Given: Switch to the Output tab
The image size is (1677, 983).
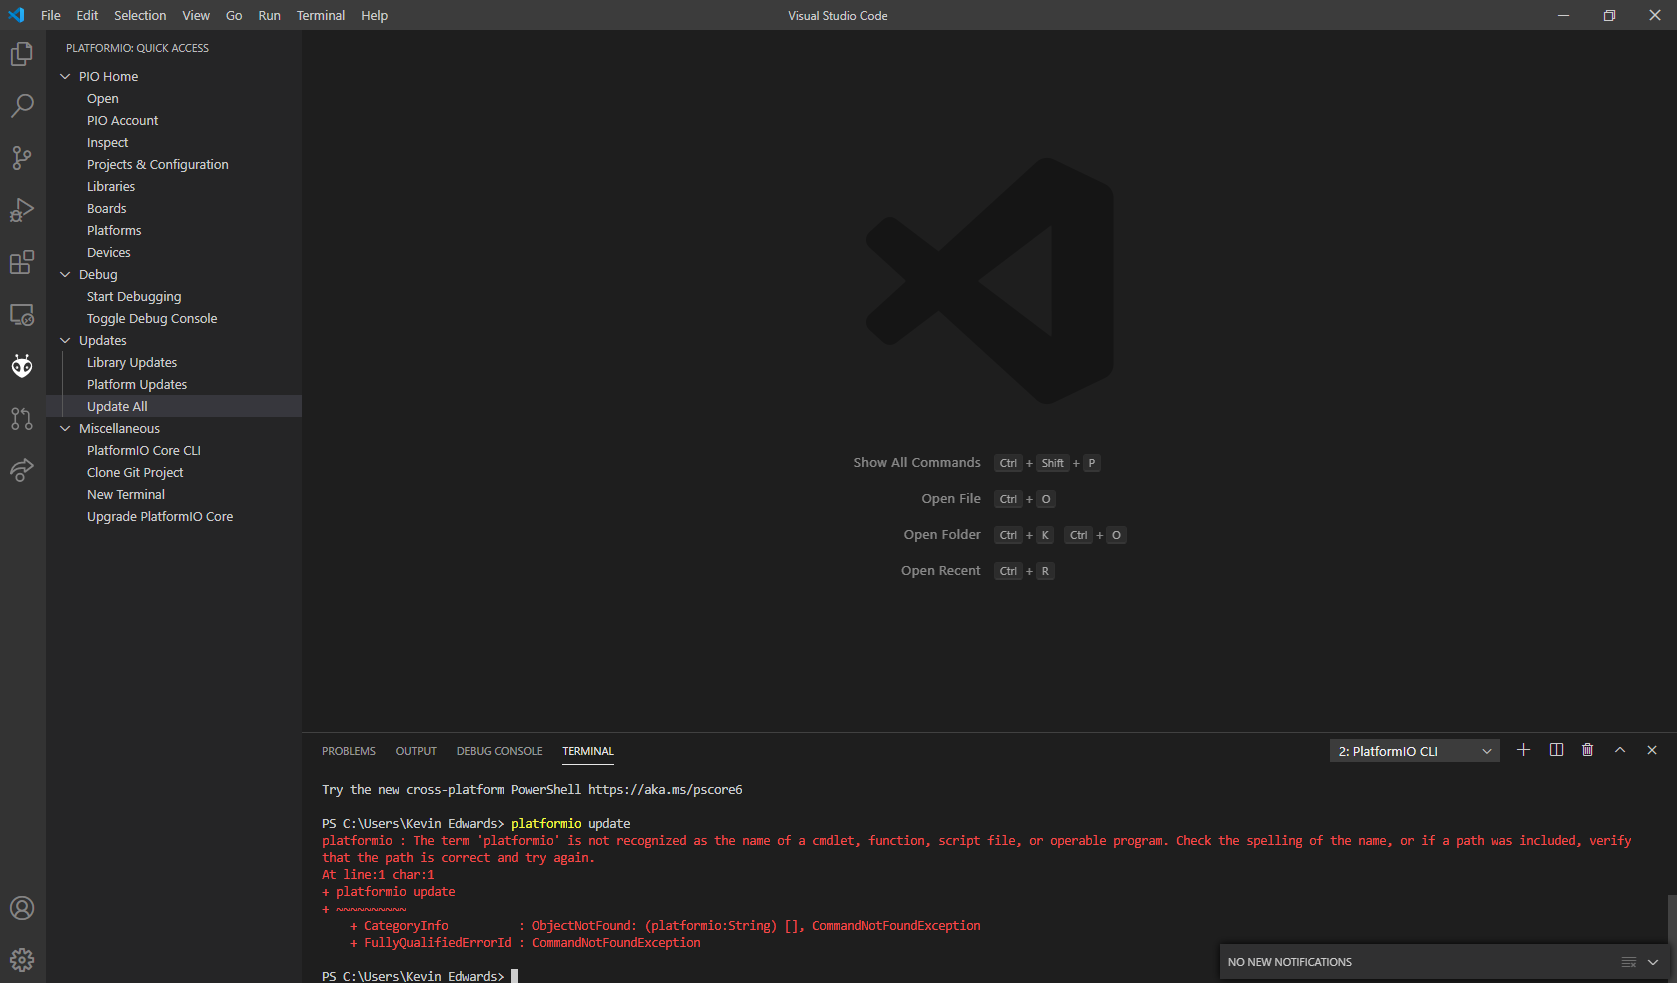Looking at the screenshot, I should coord(416,751).
